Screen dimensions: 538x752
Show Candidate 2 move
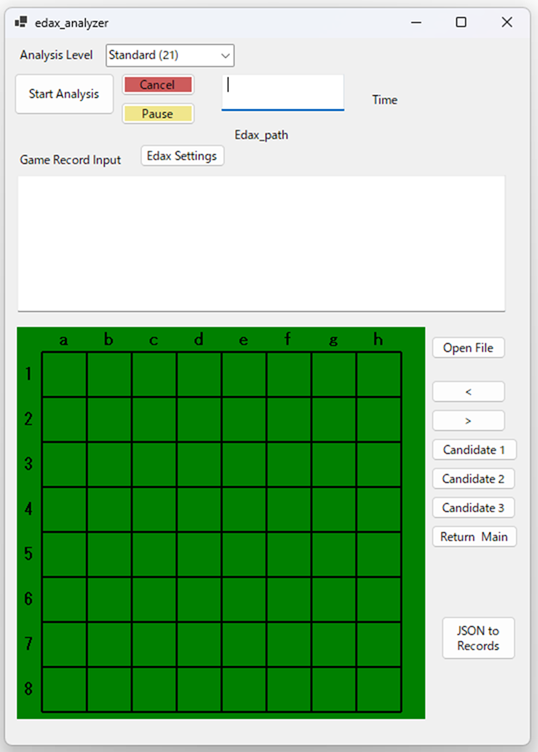pos(473,479)
